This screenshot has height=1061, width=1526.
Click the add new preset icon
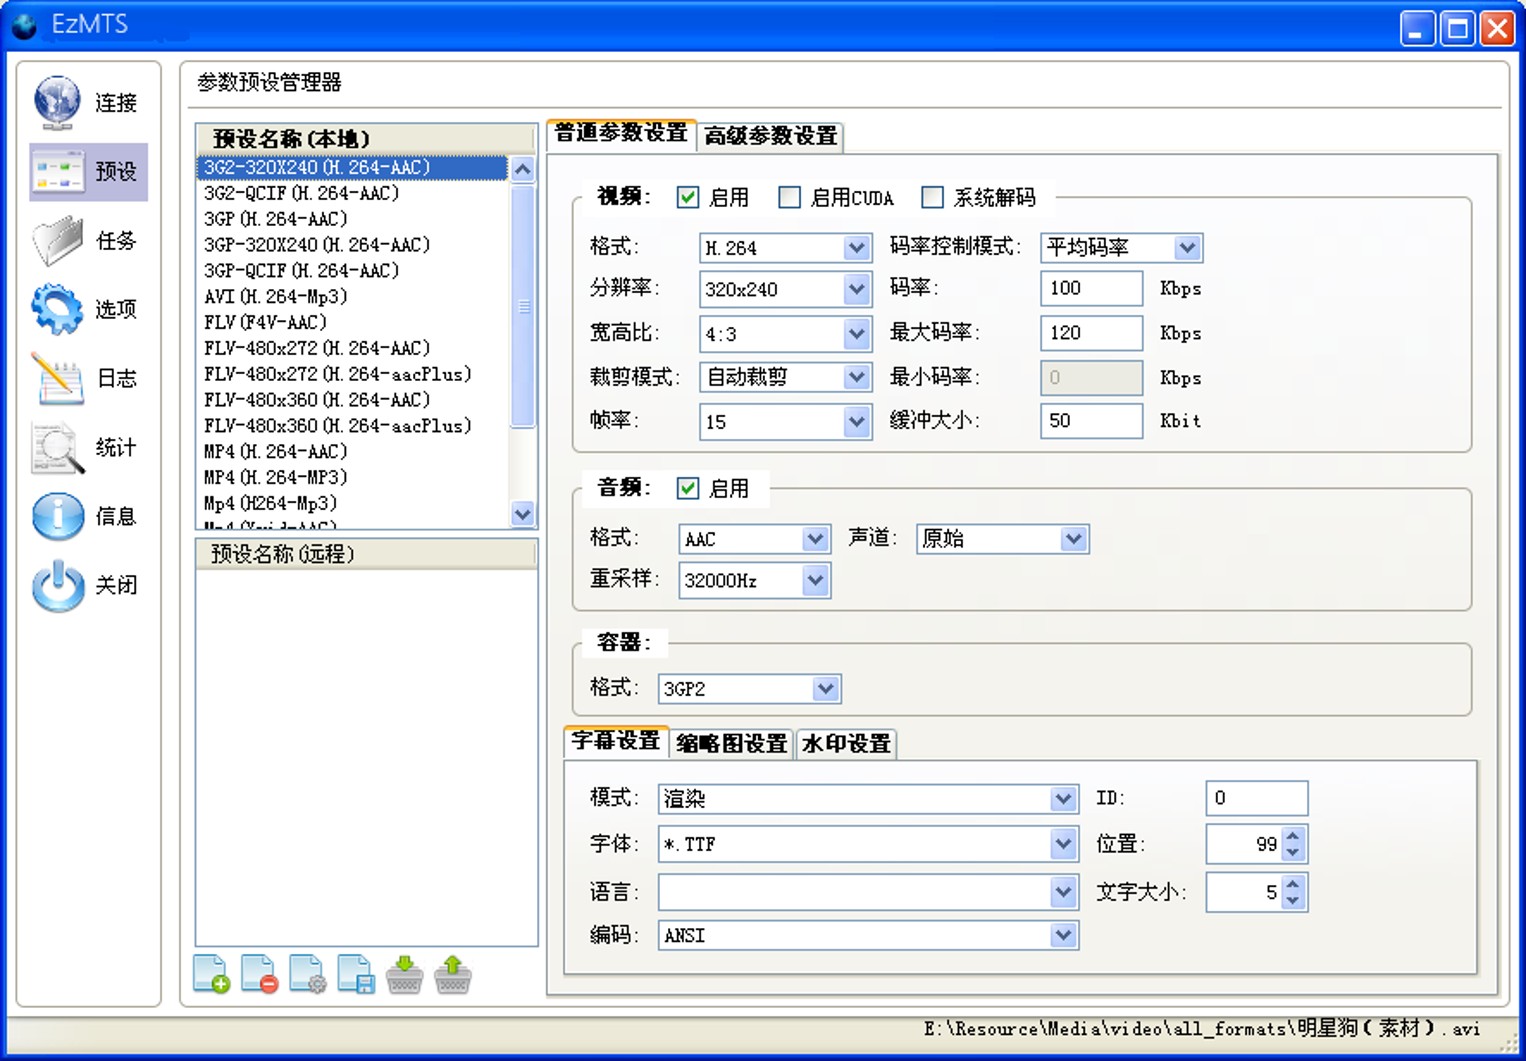[211, 974]
